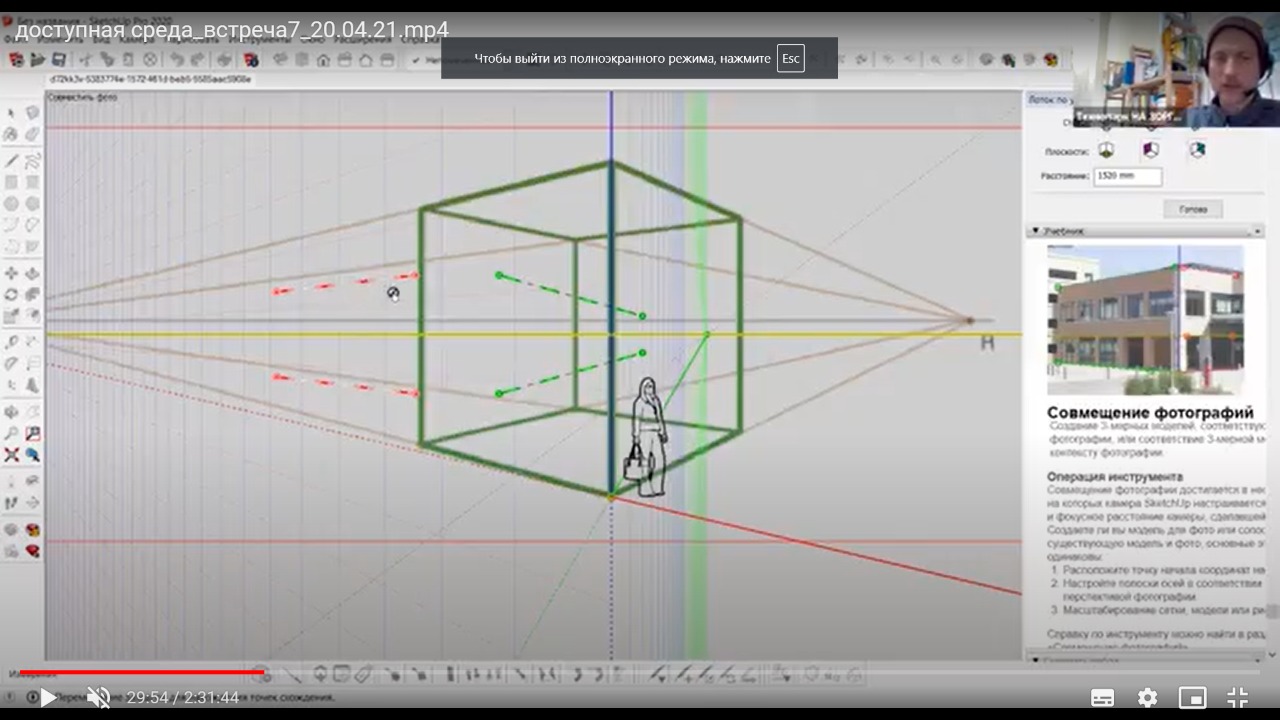Select the purple plane cube icon
The image size is (1280, 720).
click(x=1151, y=150)
